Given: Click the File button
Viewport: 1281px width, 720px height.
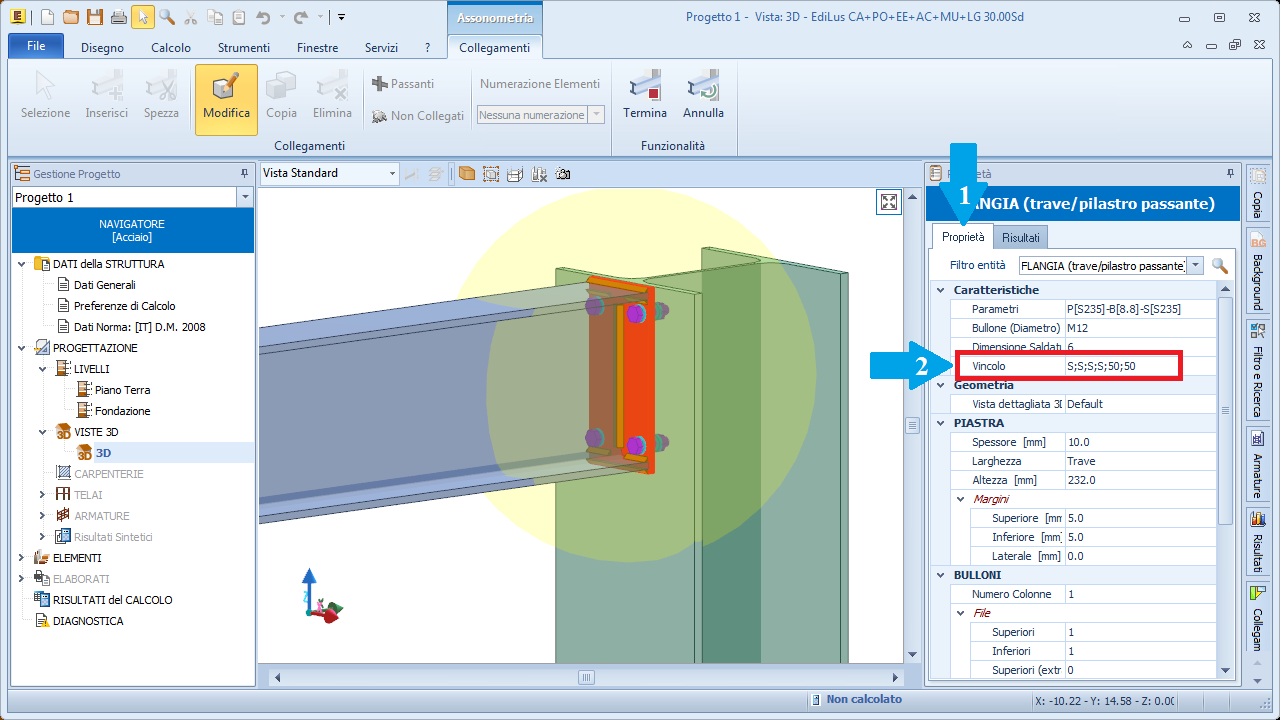Looking at the screenshot, I should tap(36, 47).
